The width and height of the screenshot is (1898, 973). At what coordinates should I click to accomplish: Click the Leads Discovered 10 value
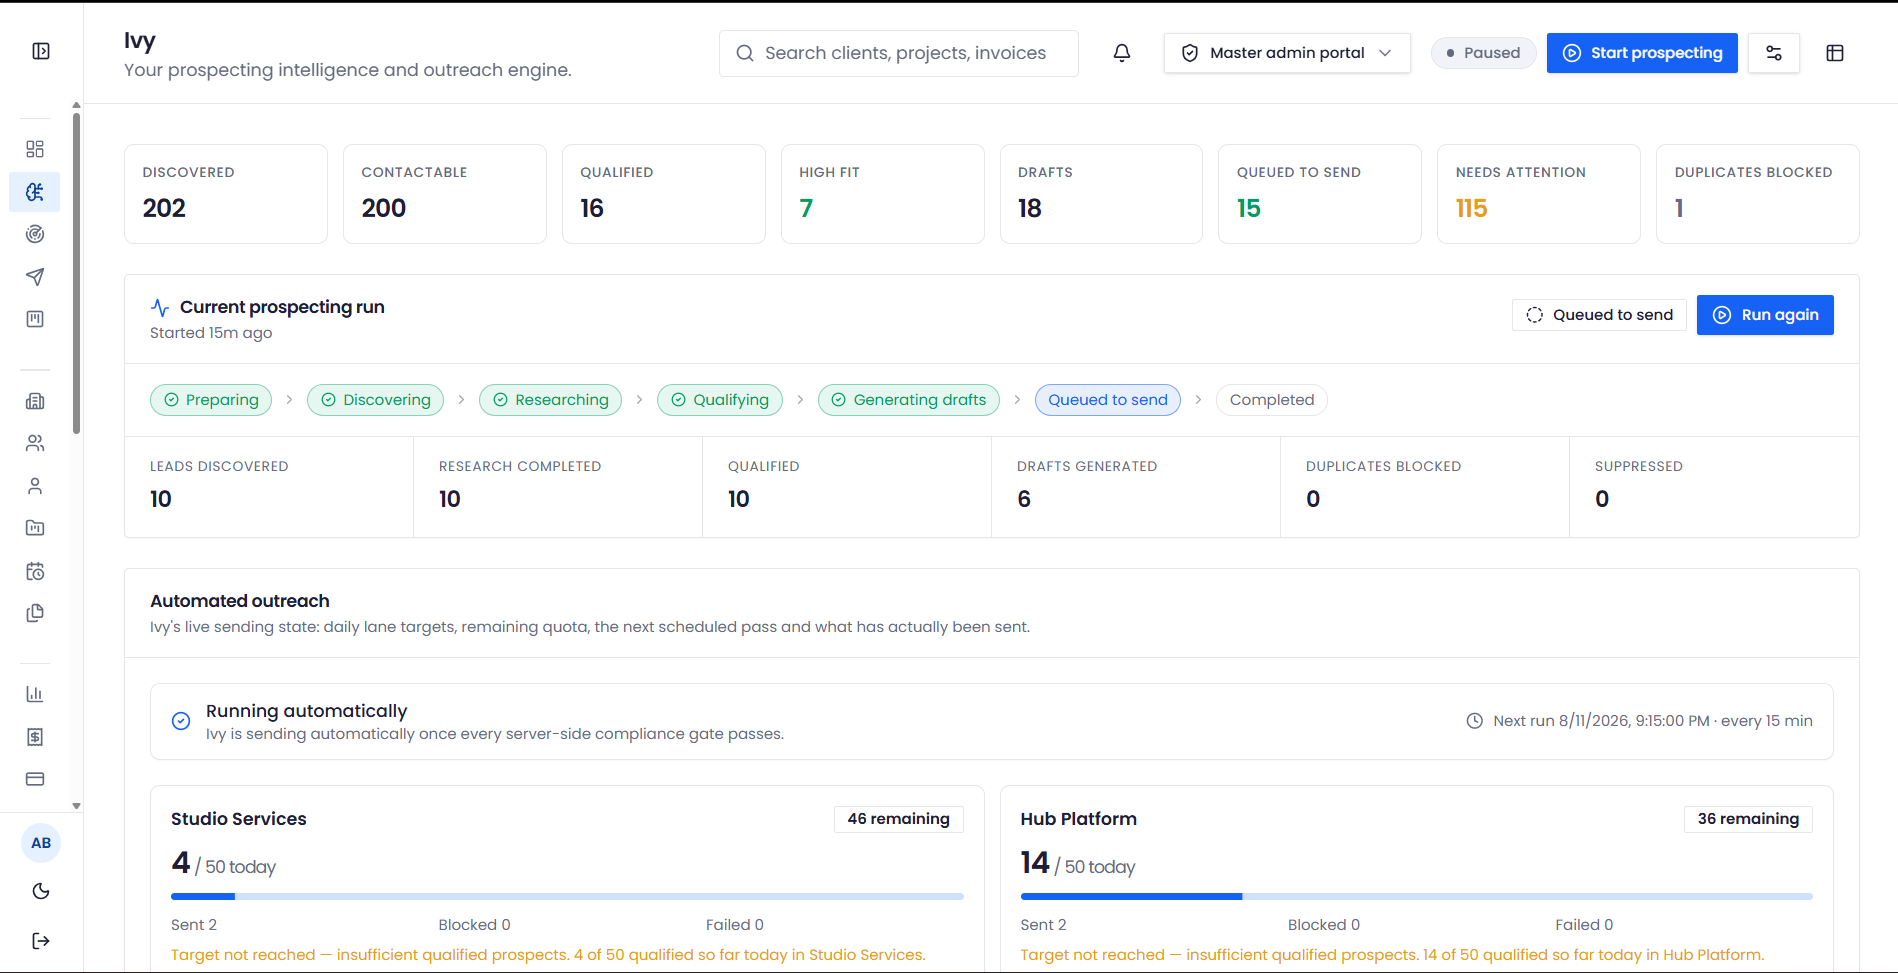coord(161,499)
